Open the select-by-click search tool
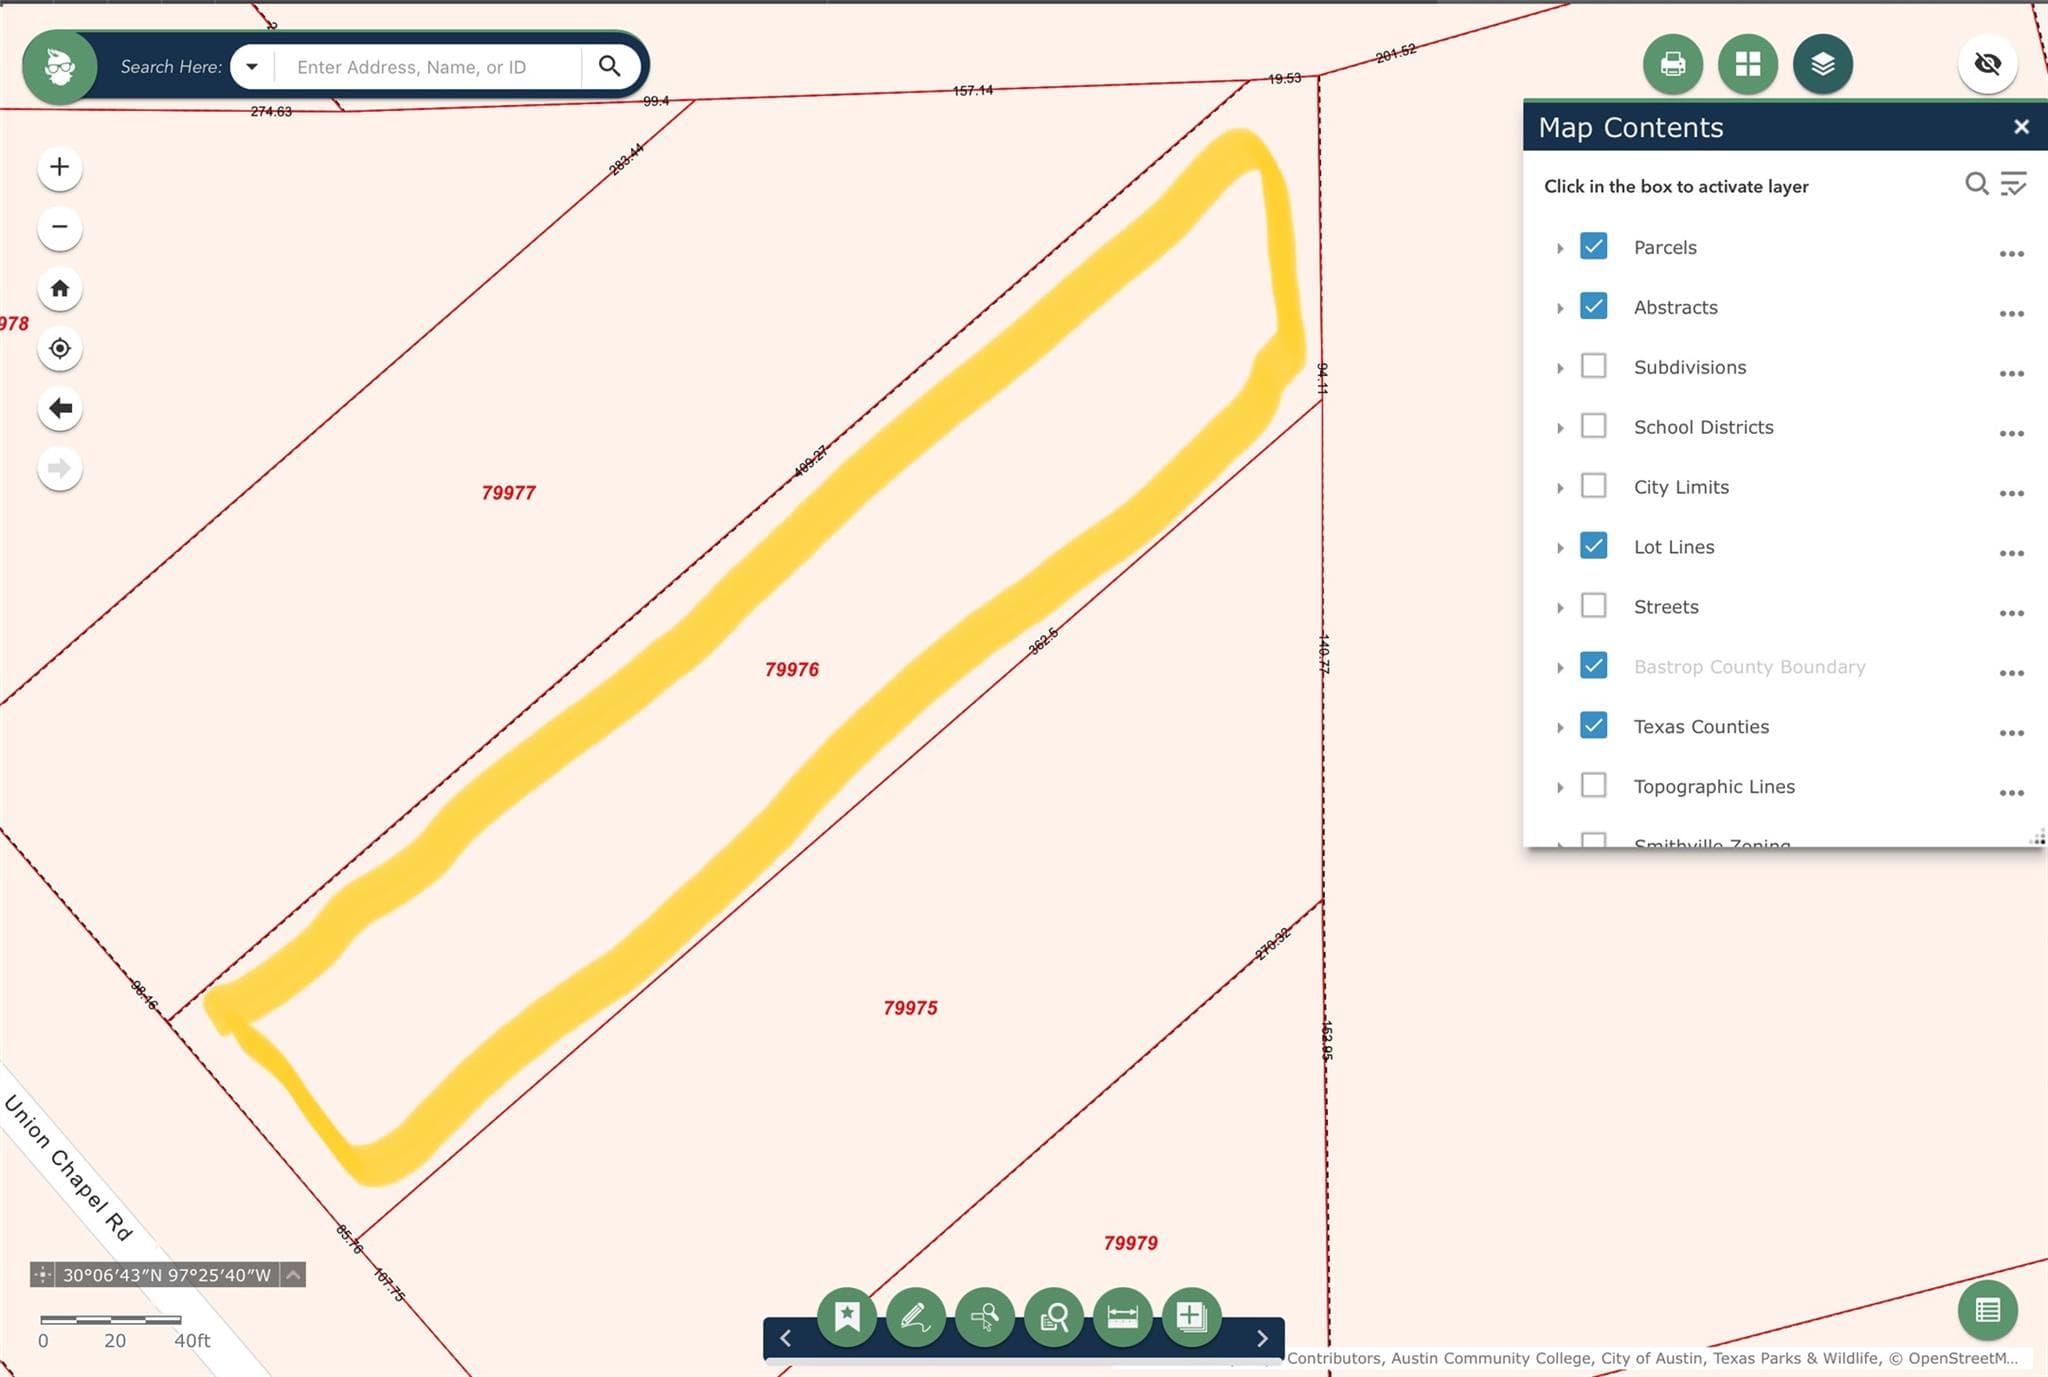 (x=985, y=1317)
